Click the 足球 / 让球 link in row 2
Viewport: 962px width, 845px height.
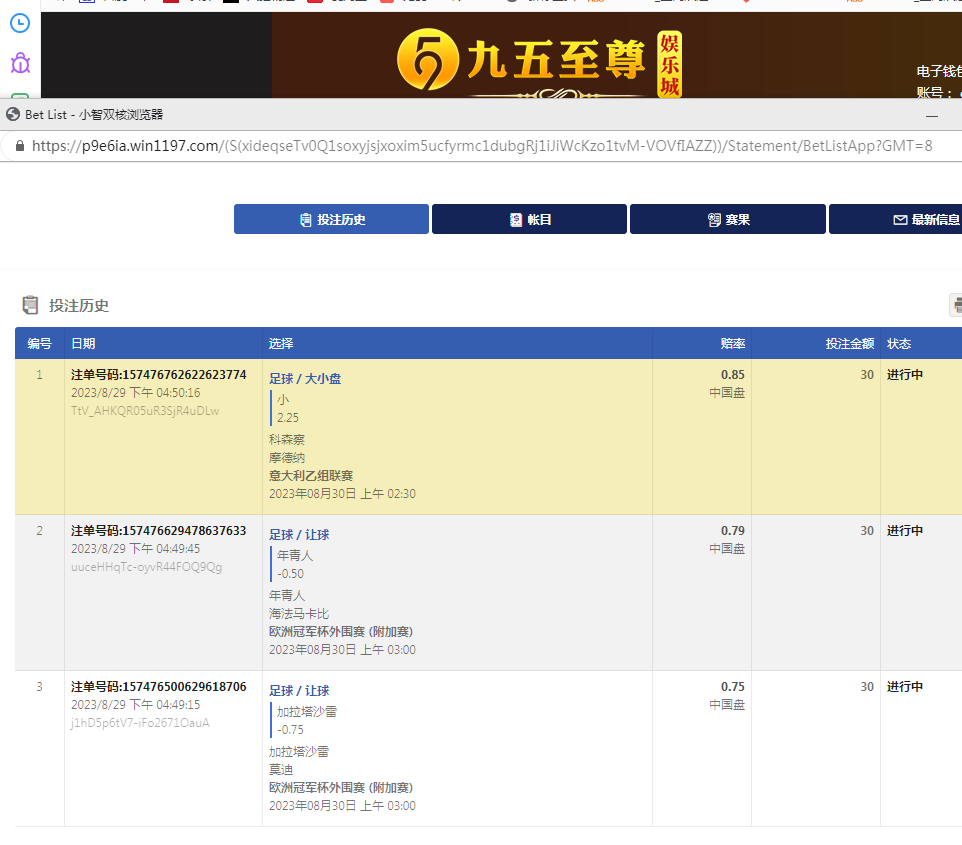(299, 534)
